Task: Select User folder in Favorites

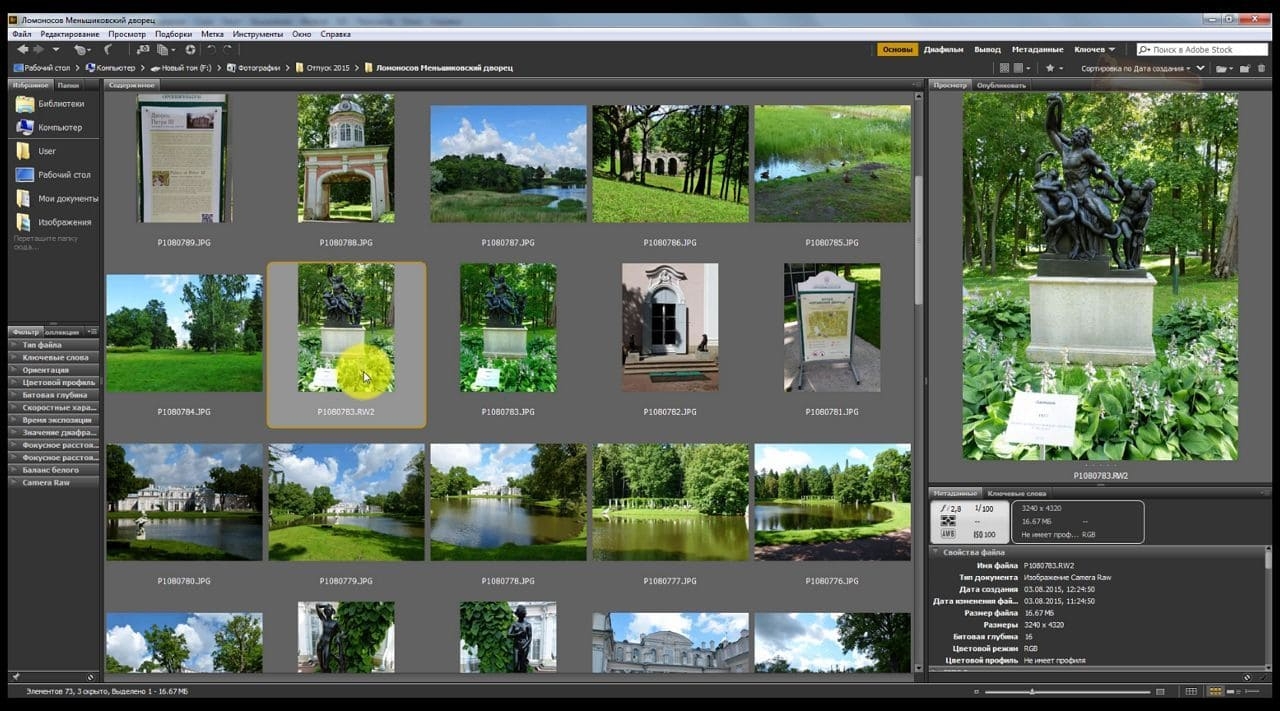Action: click(x=36, y=151)
